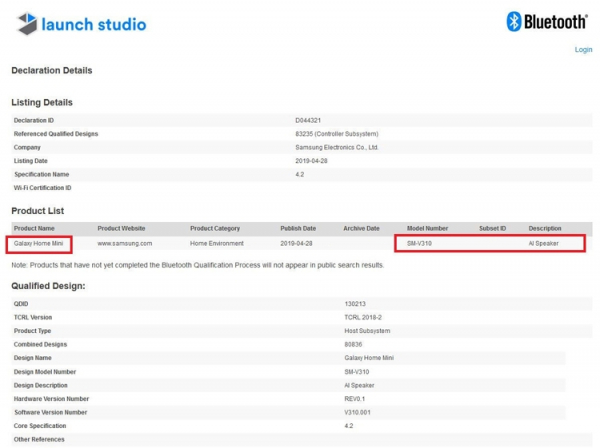Click the SM-V310 model number in Product List
Image resolution: width=600 pixels, height=448 pixels.
click(x=420, y=243)
